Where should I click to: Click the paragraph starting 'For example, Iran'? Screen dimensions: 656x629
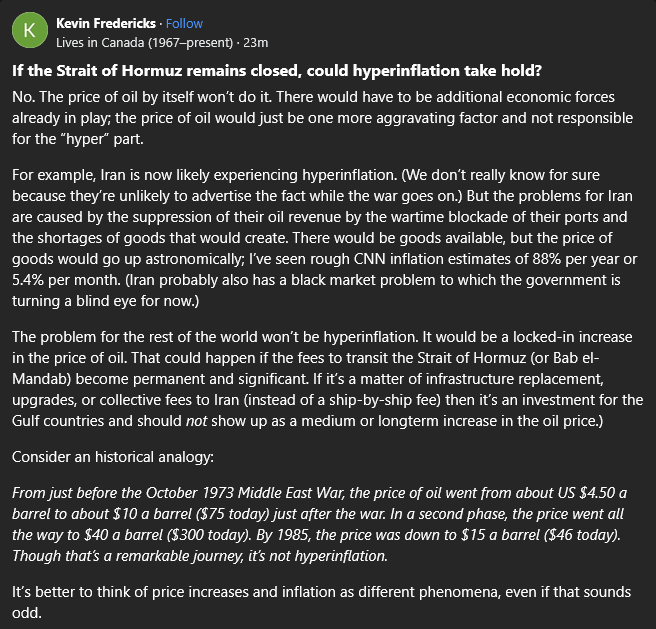[324, 238]
